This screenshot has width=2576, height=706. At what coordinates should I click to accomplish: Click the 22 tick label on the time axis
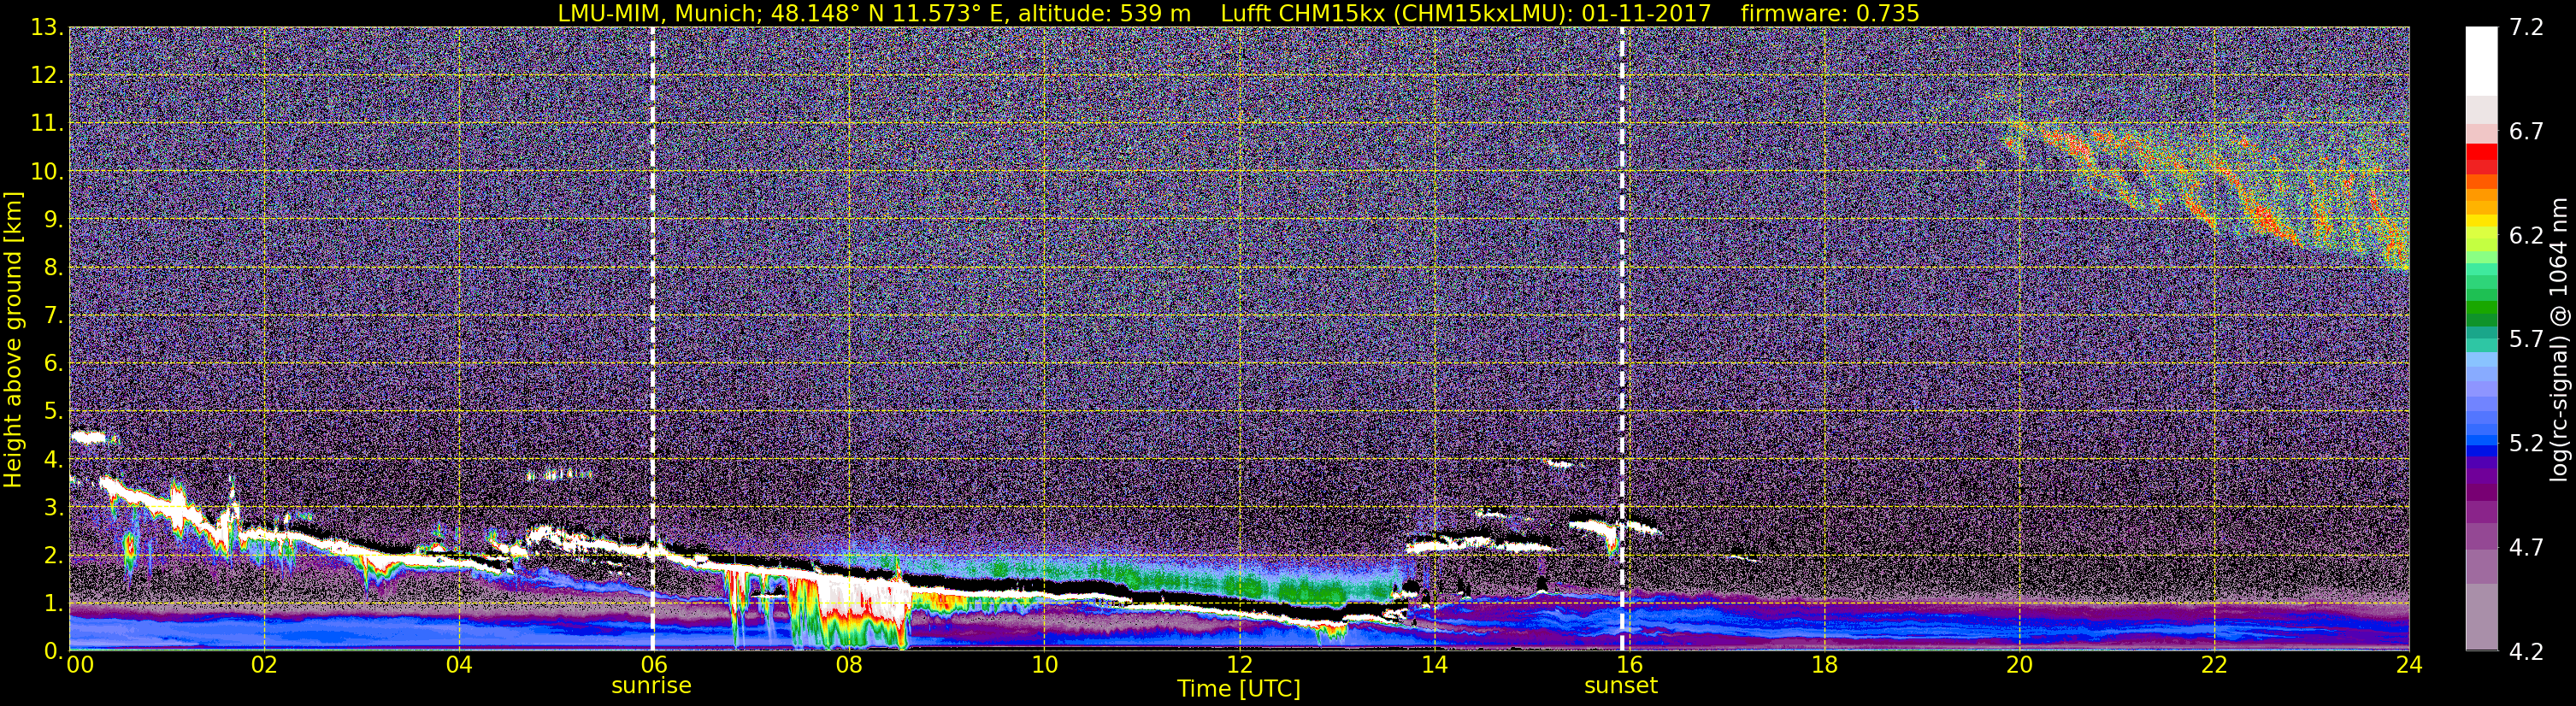click(2214, 665)
